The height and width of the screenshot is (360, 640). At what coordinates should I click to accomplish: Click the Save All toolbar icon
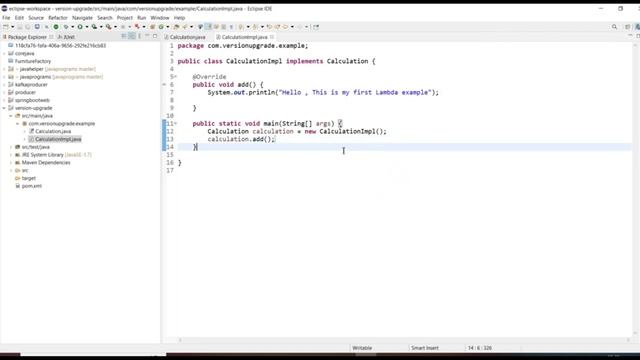pos(28,27)
